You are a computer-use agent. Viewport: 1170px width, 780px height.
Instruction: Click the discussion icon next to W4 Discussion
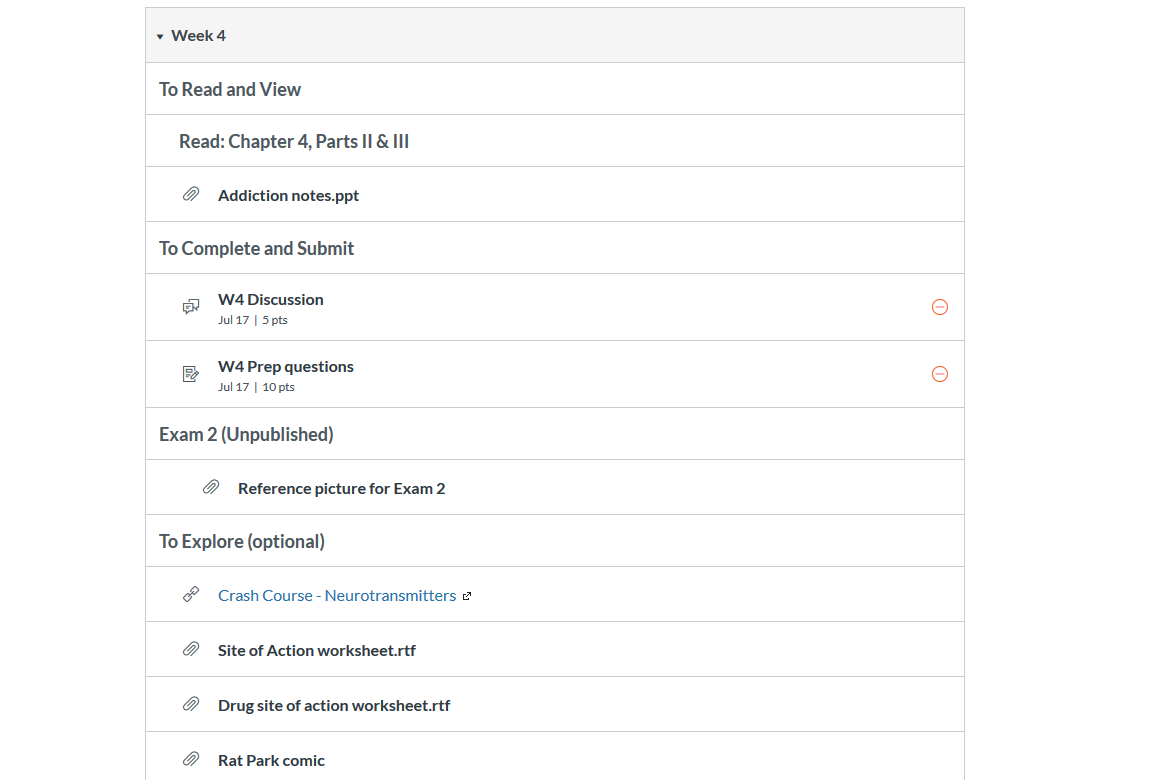click(191, 307)
